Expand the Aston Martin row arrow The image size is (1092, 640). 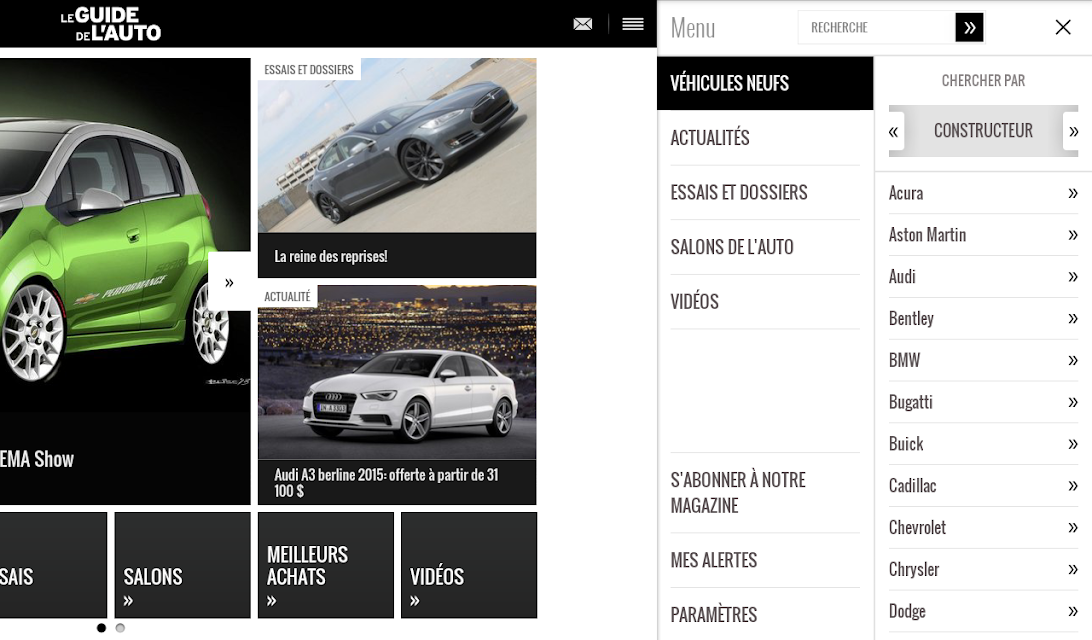1072,235
